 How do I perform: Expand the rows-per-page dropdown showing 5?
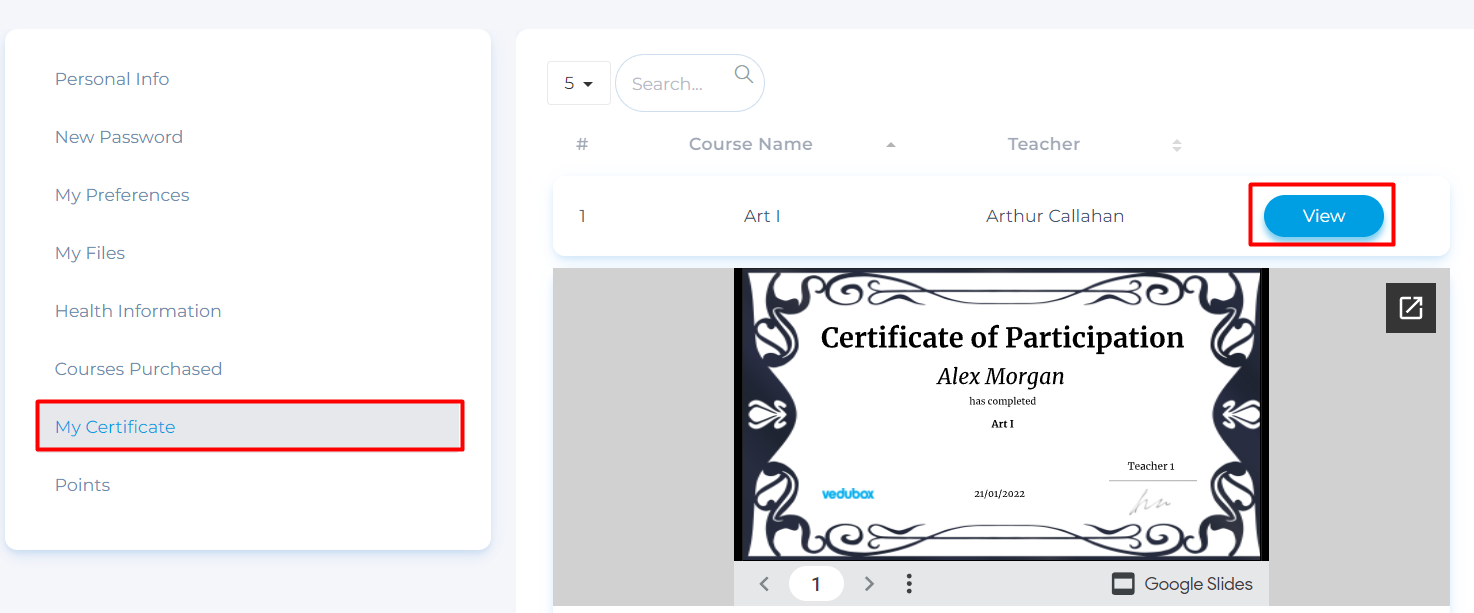pos(578,84)
